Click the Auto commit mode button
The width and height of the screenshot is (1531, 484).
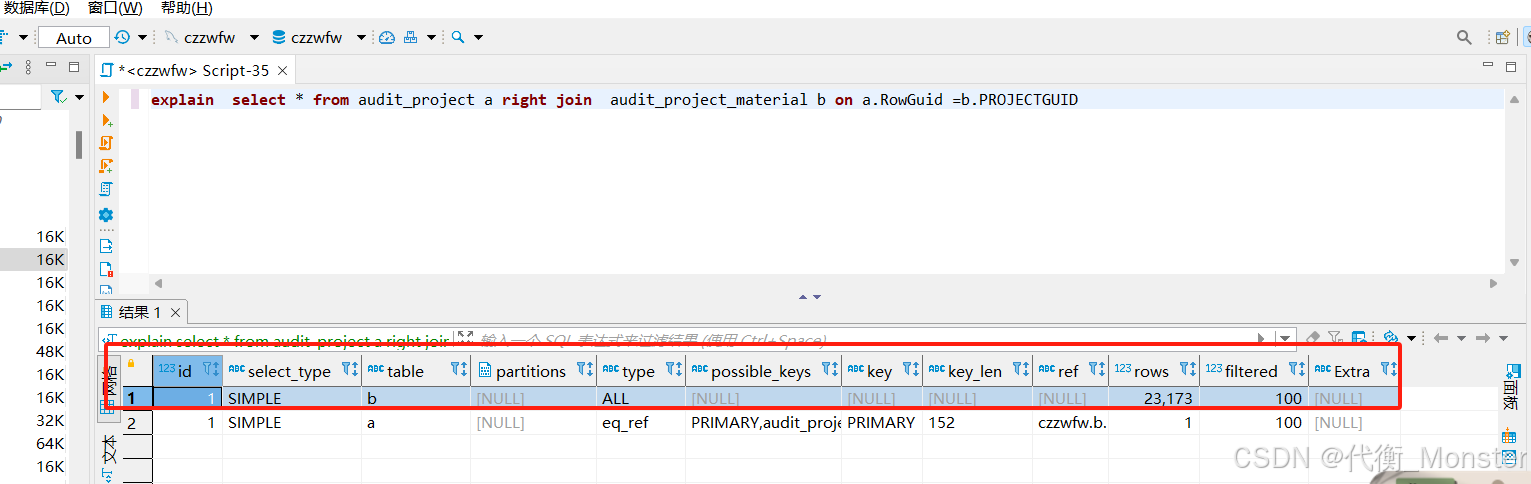pyautogui.click(x=74, y=37)
